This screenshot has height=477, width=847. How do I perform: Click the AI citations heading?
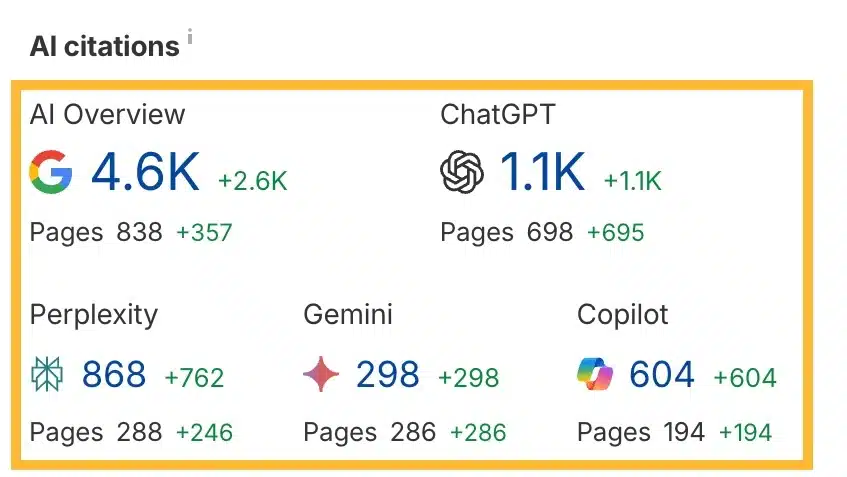pos(104,46)
